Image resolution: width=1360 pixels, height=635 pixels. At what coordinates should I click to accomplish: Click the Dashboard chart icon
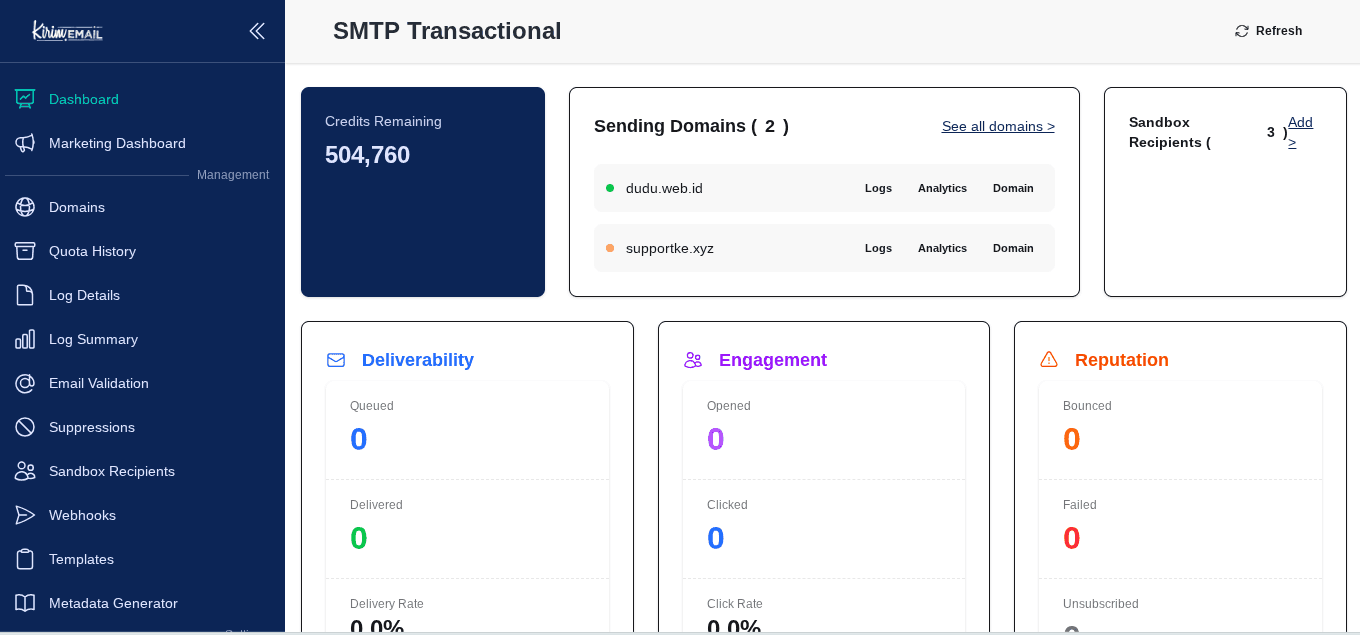click(25, 99)
